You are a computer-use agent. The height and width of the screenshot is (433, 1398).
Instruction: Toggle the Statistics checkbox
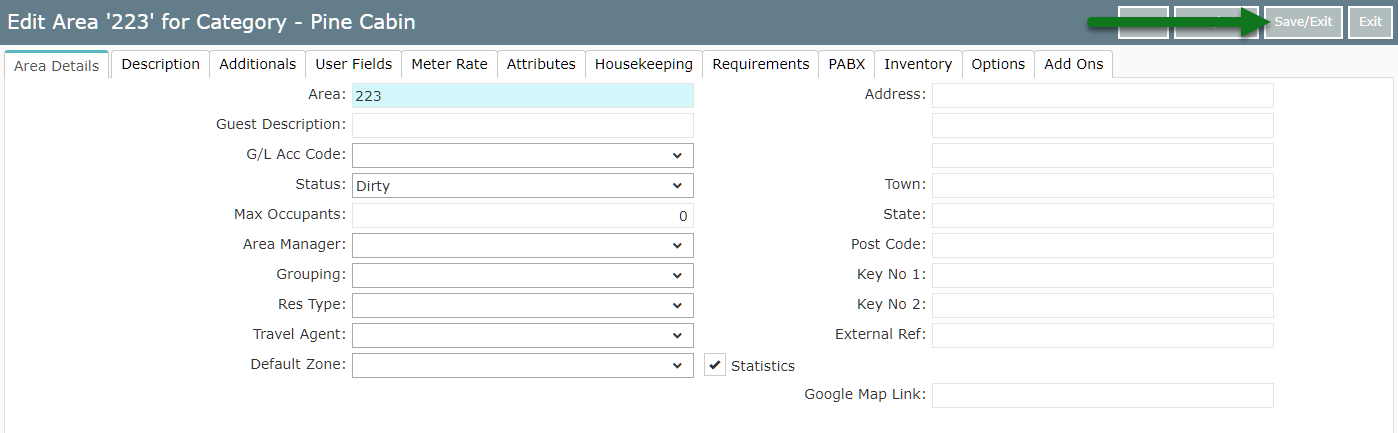click(715, 366)
